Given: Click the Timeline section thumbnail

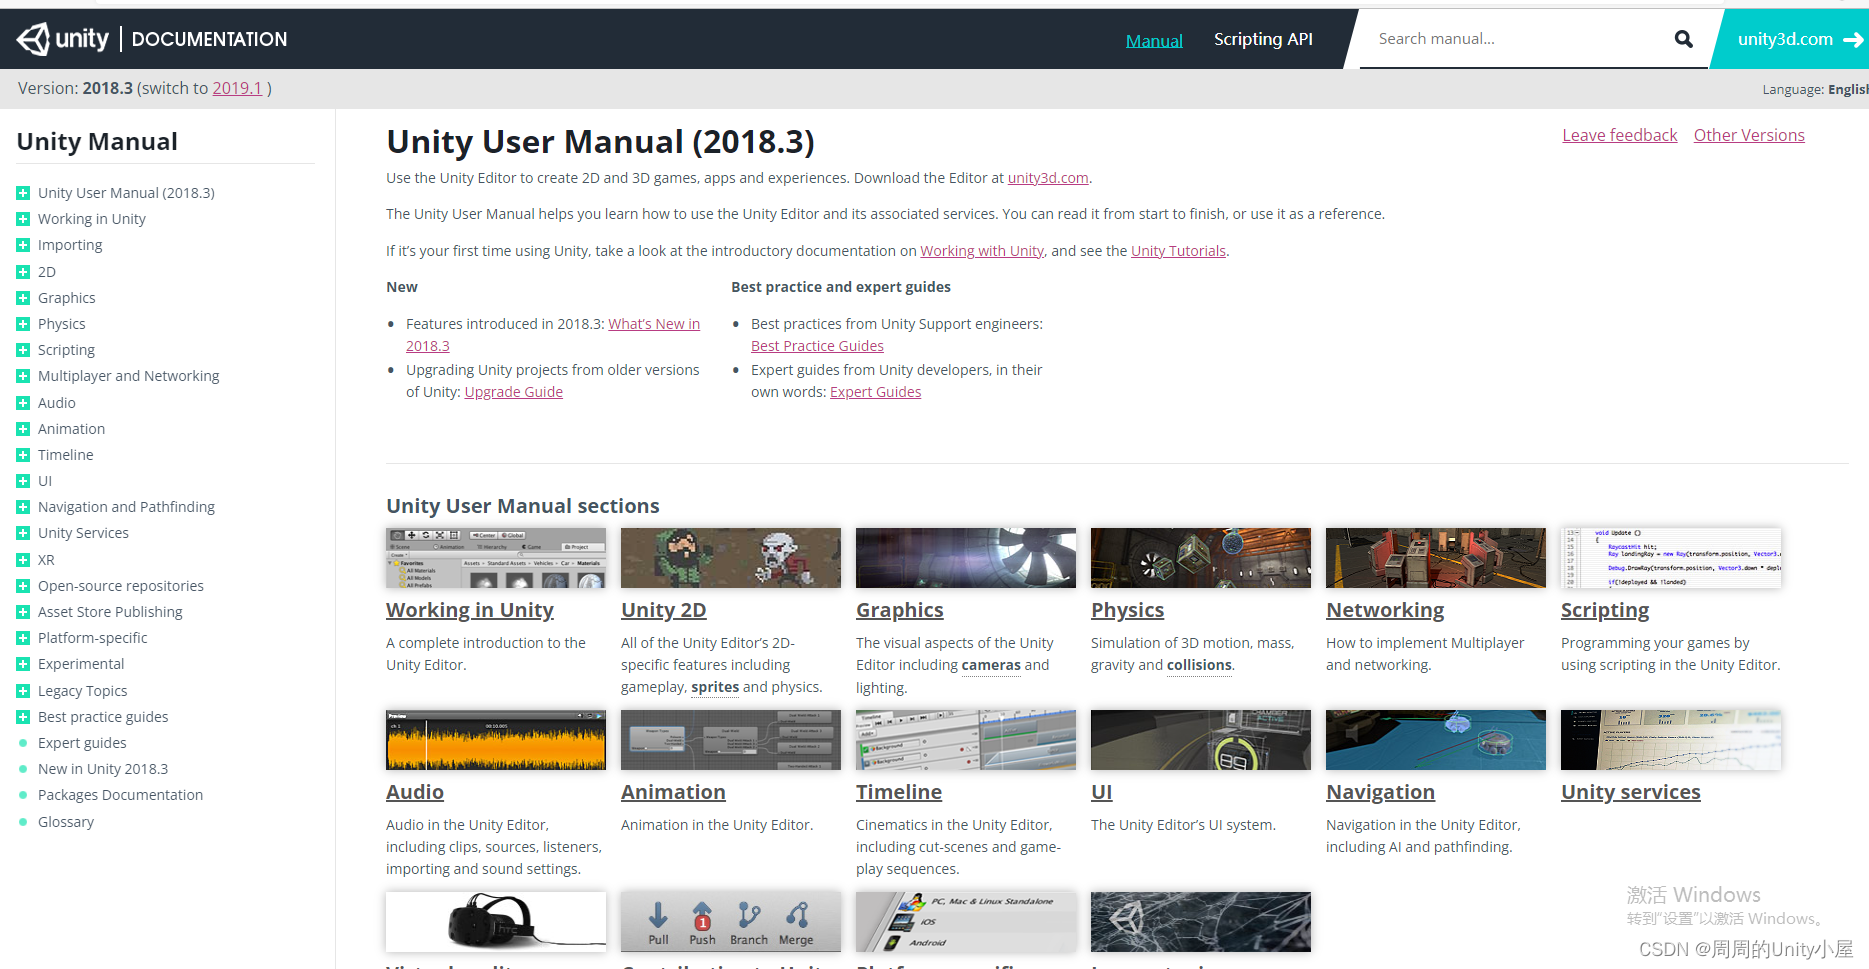Looking at the screenshot, I should pos(966,740).
